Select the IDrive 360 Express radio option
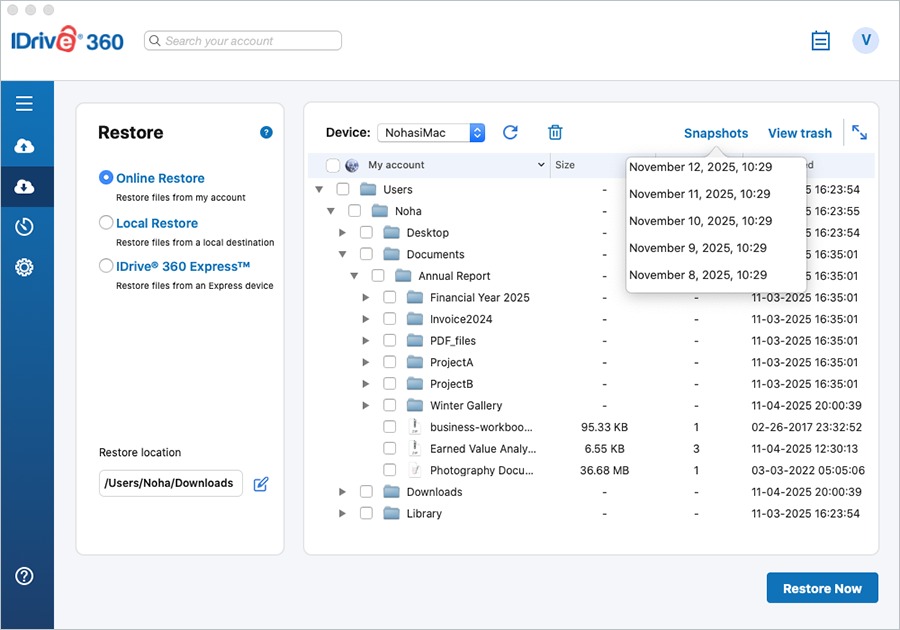900x630 pixels. click(x=106, y=266)
